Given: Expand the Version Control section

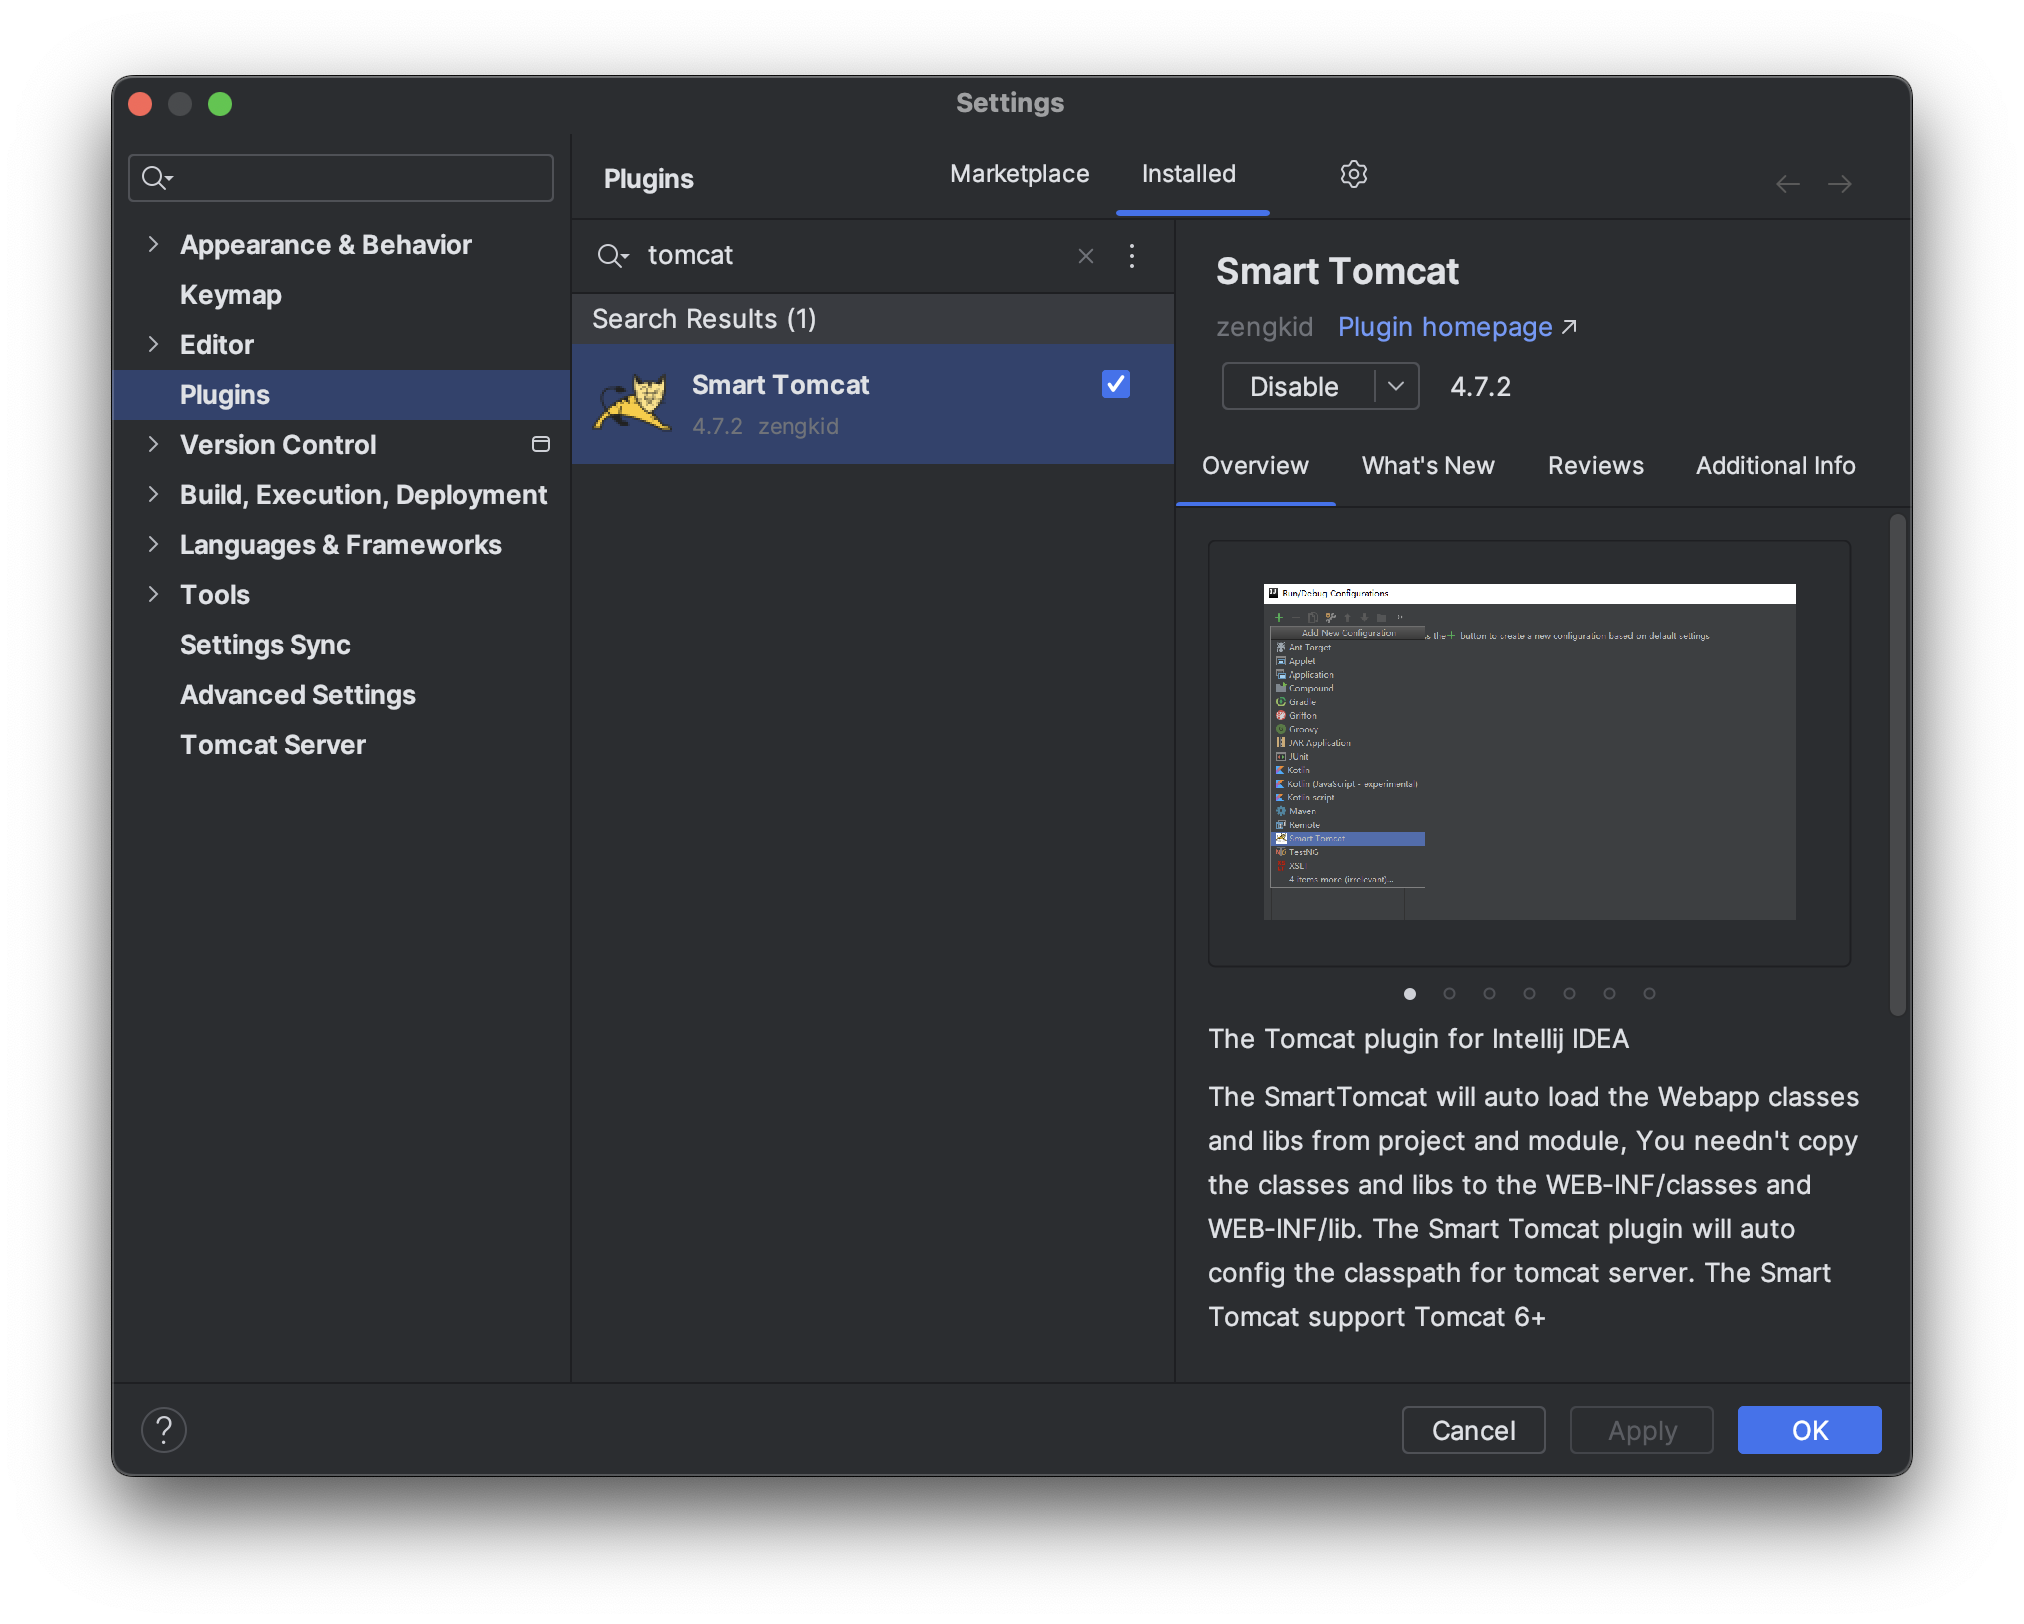Looking at the screenshot, I should [x=153, y=444].
